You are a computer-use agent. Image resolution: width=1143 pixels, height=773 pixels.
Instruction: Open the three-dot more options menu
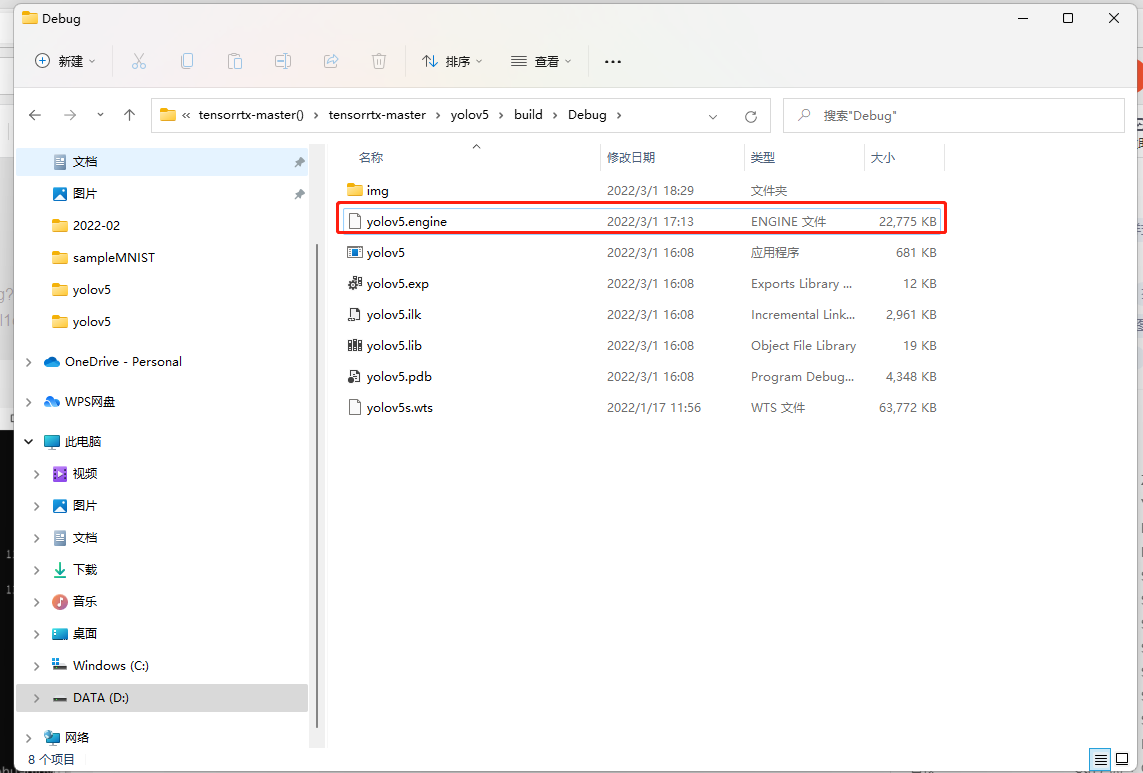pyautogui.click(x=613, y=61)
